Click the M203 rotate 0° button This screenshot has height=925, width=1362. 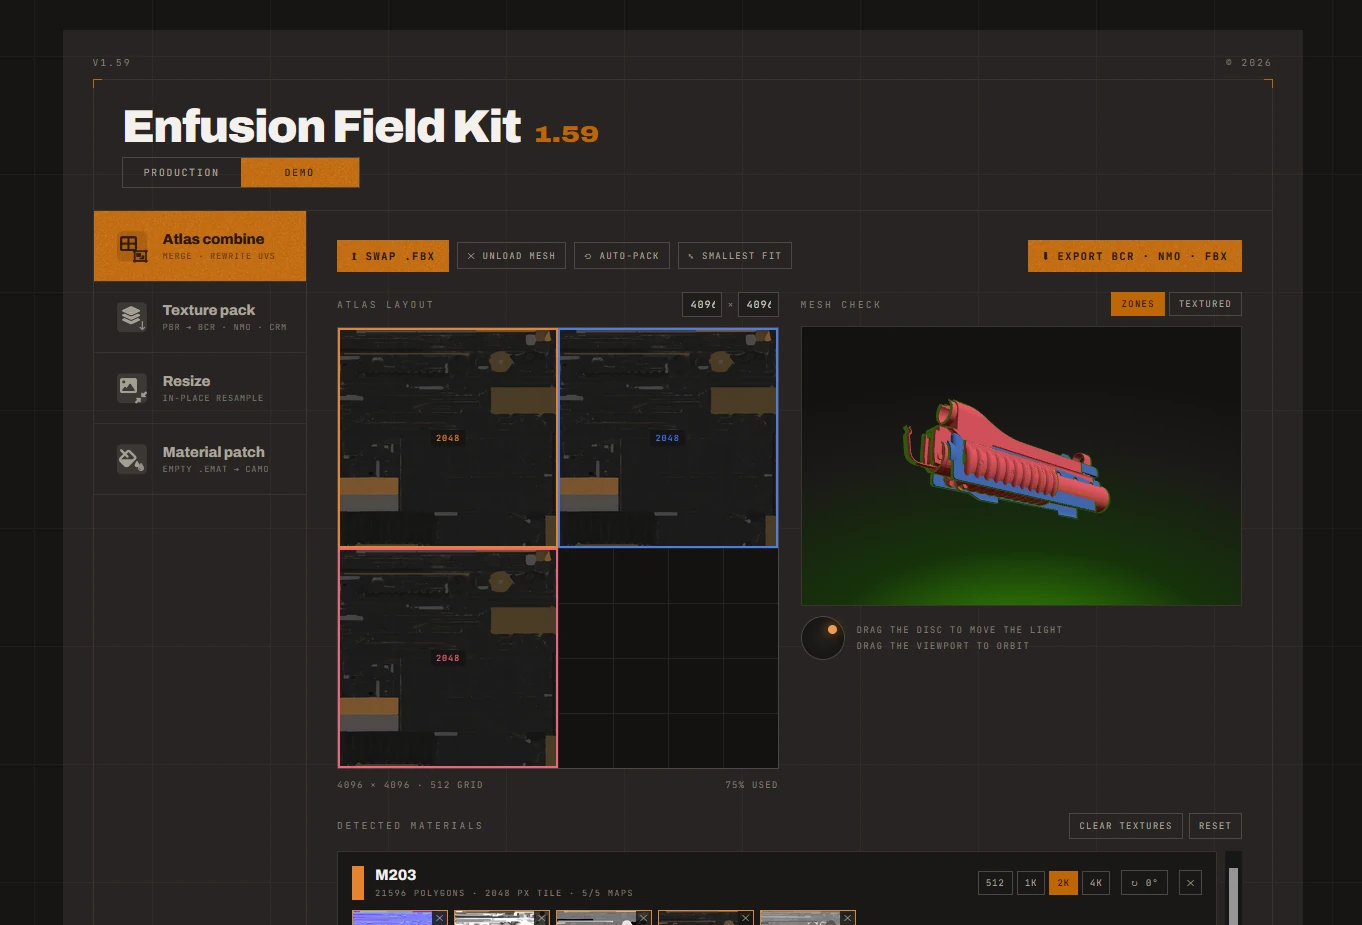[1144, 883]
